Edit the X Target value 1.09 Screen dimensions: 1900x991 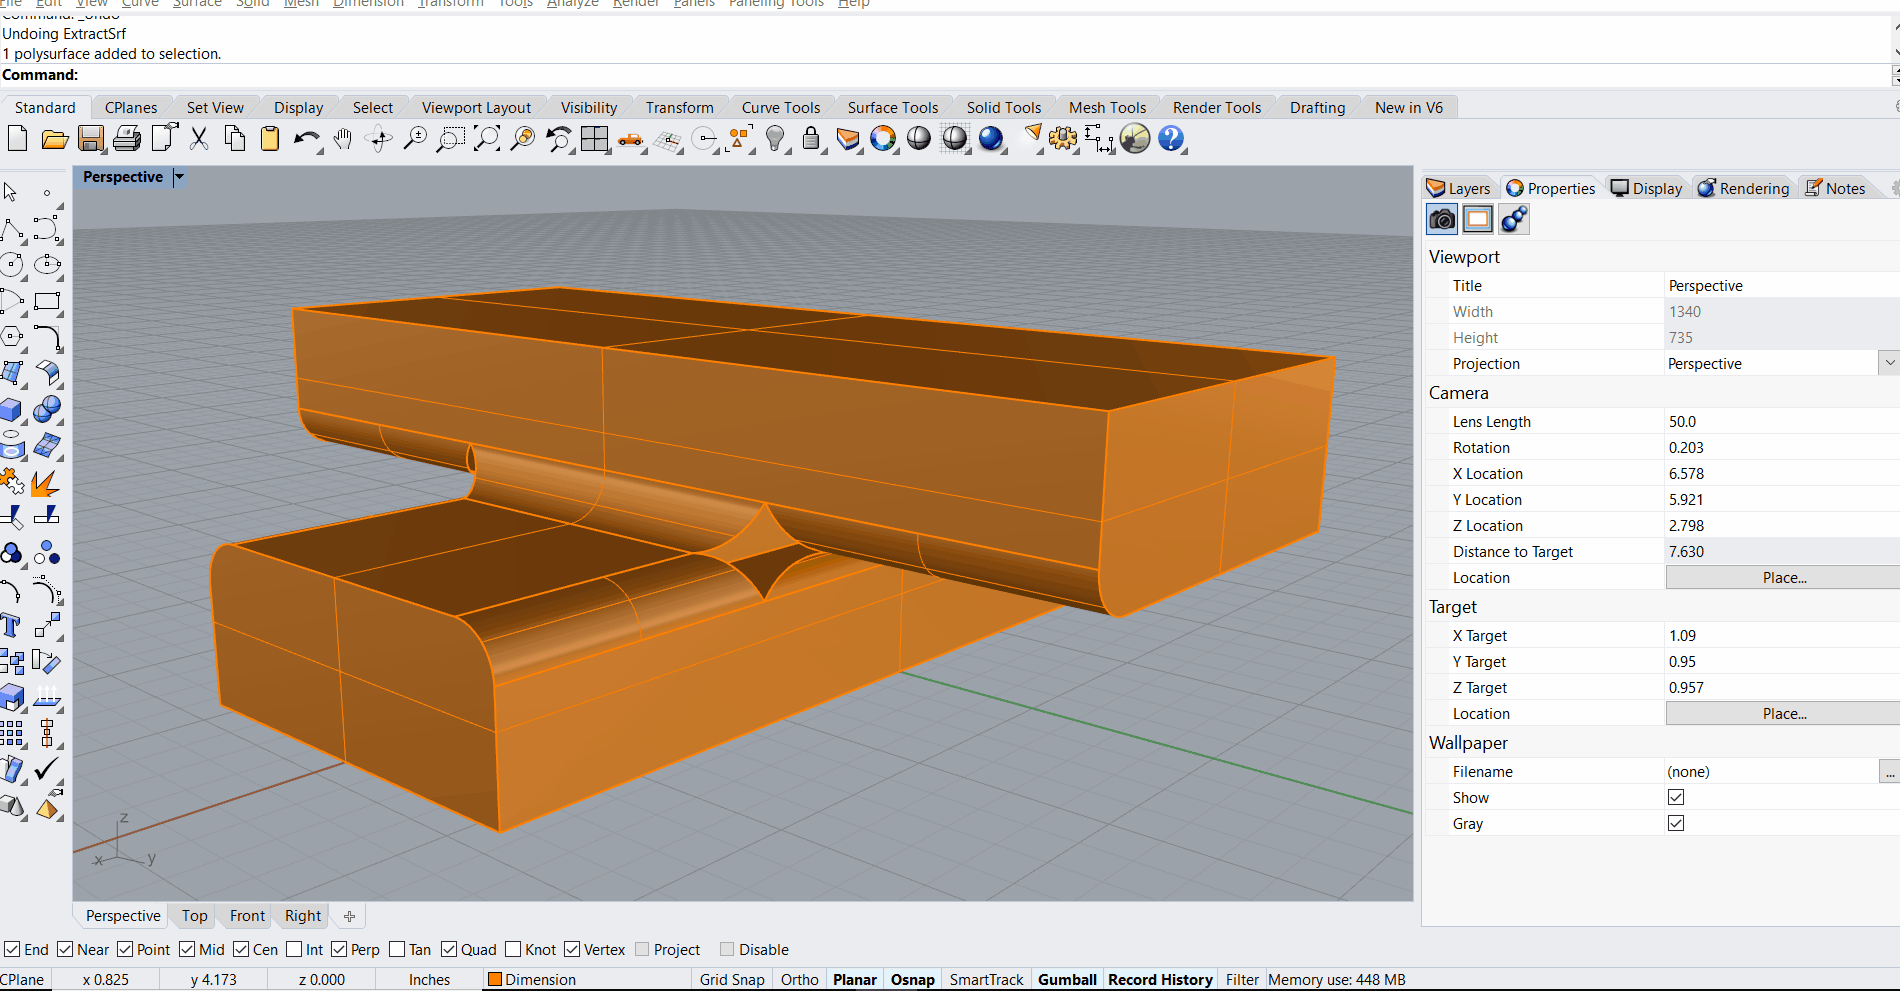tap(1782, 635)
